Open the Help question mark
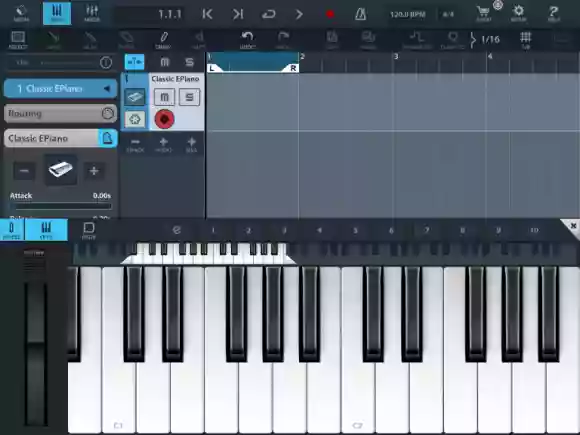The width and height of the screenshot is (580, 435). (x=553, y=13)
